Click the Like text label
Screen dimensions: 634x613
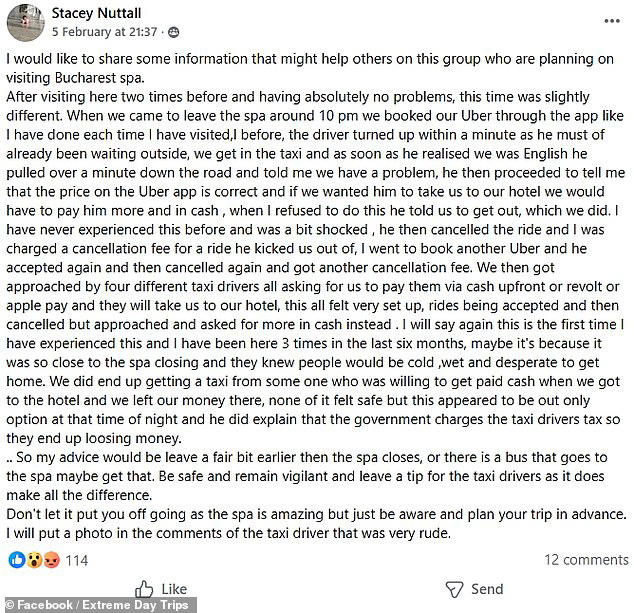pyautogui.click(x=174, y=589)
